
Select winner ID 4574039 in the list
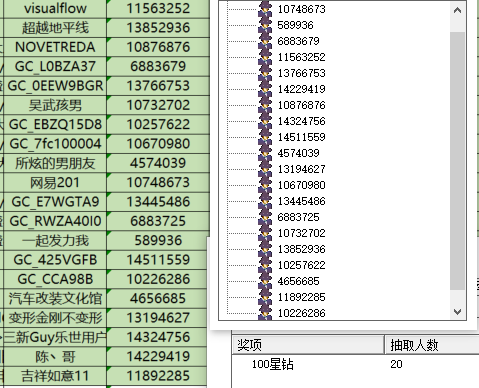(299, 153)
